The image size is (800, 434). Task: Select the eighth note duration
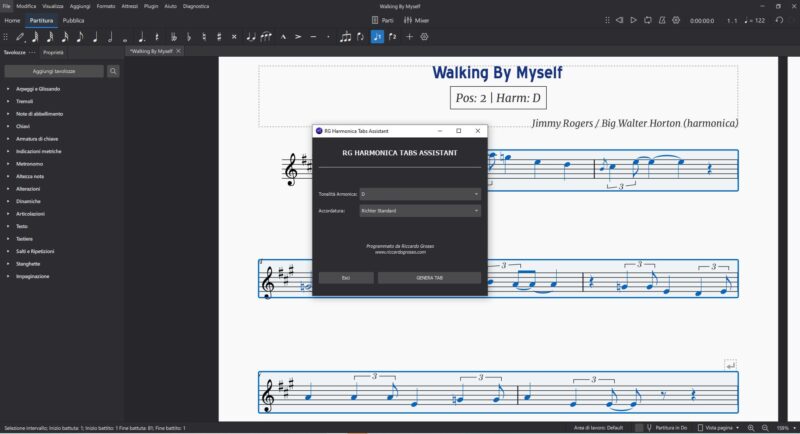point(80,37)
